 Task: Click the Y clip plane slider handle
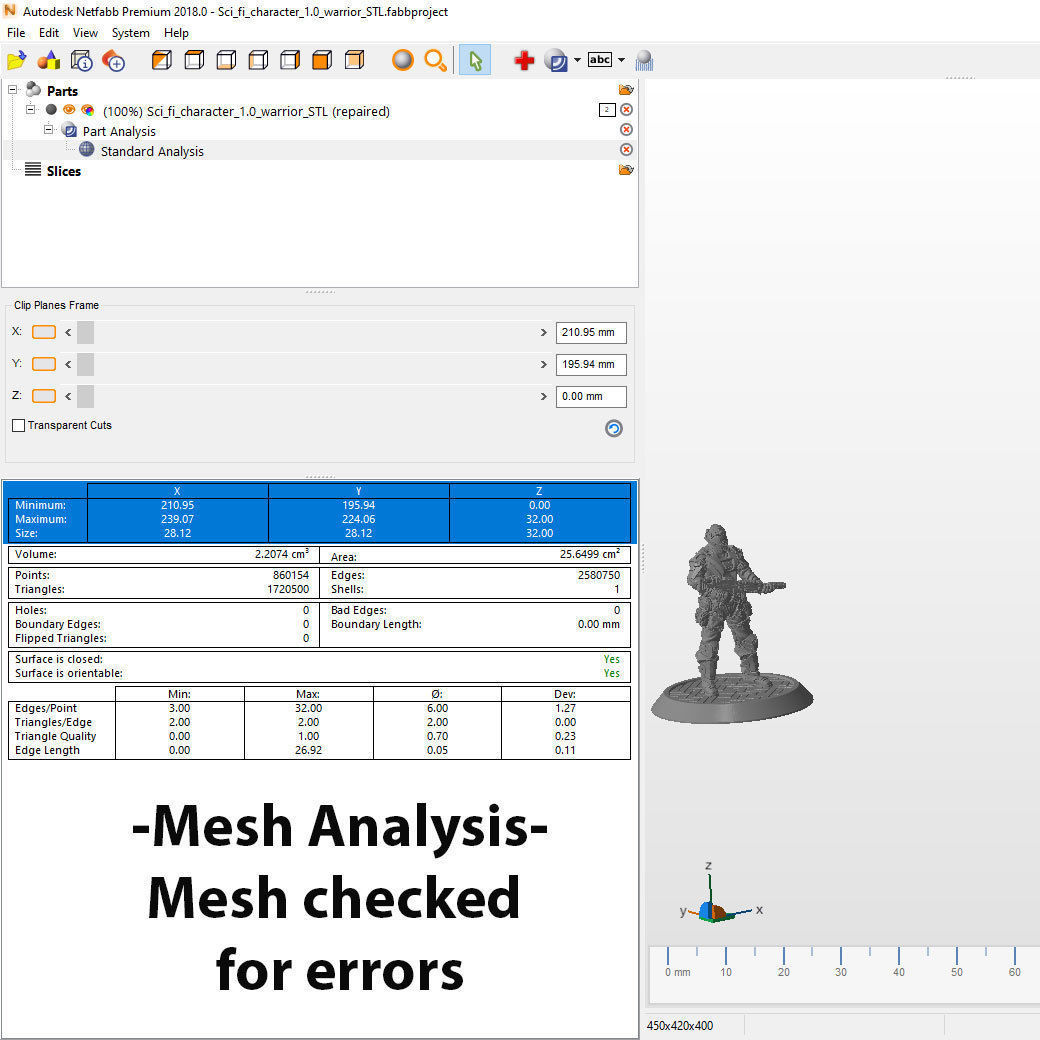point(85,364)
